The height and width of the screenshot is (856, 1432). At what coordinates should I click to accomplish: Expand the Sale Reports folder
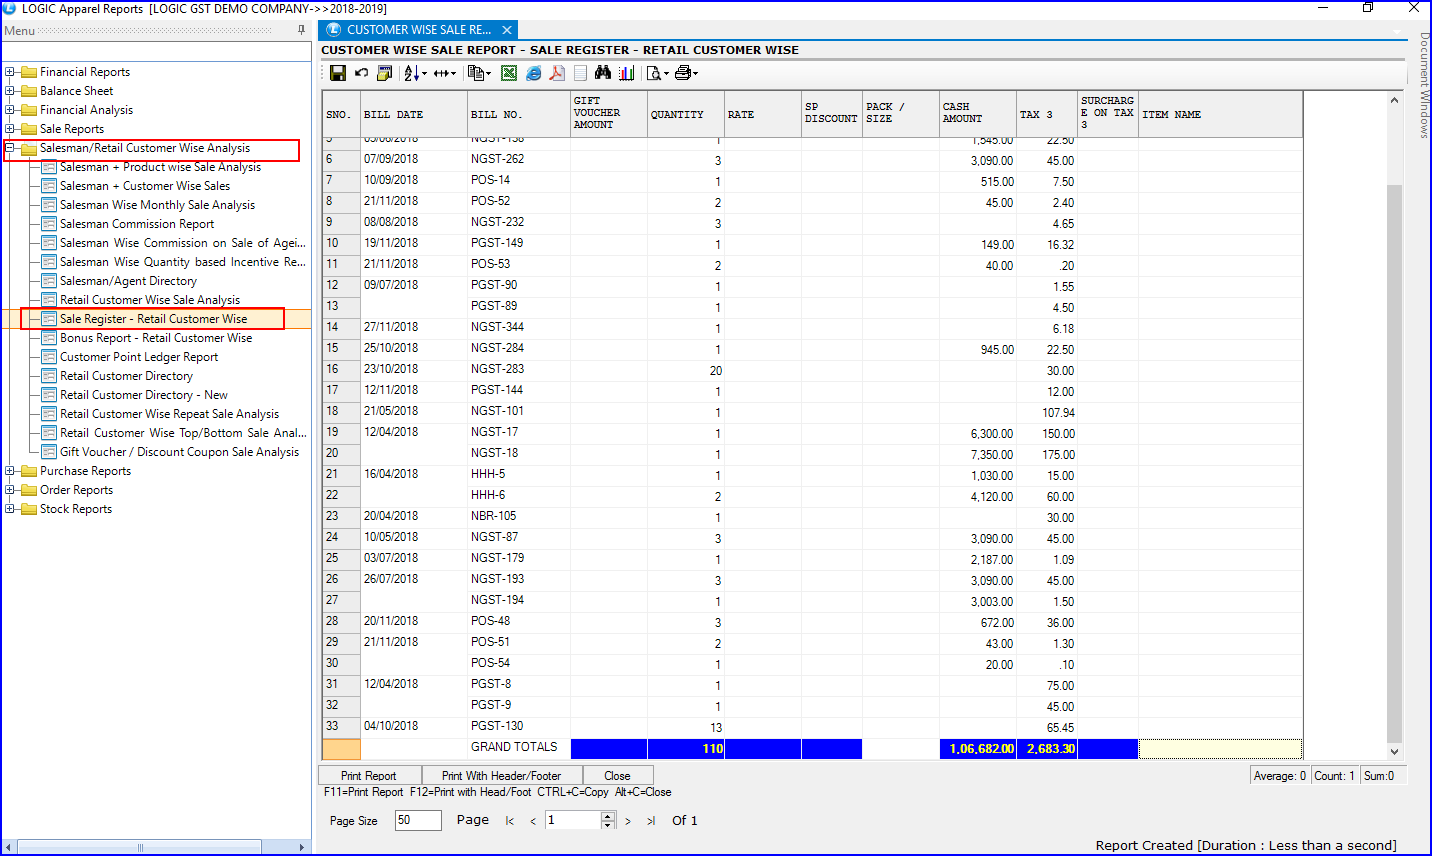tap(10, 129)
